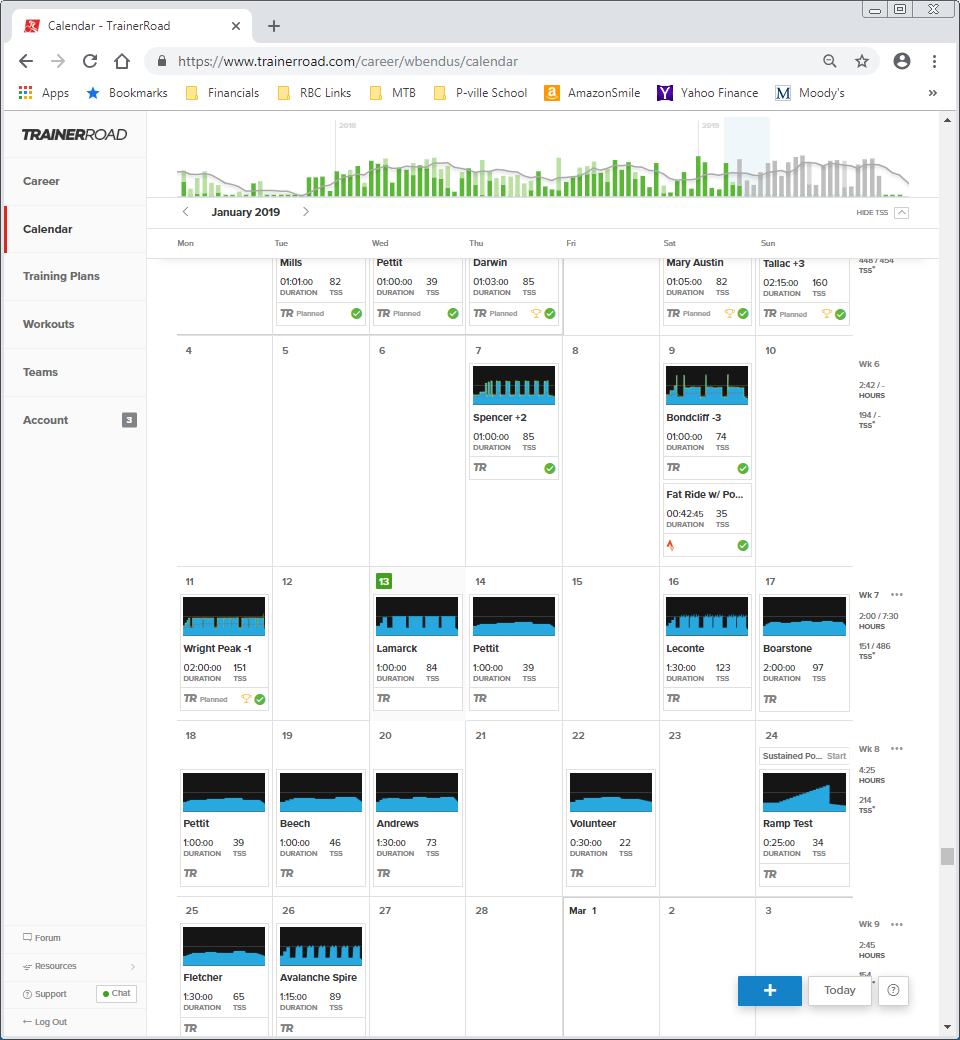The height and width of the screenshot is (1040, 960).
Task: Click the trophy icon on Wright Peak -1
Action: pos(246,698)
